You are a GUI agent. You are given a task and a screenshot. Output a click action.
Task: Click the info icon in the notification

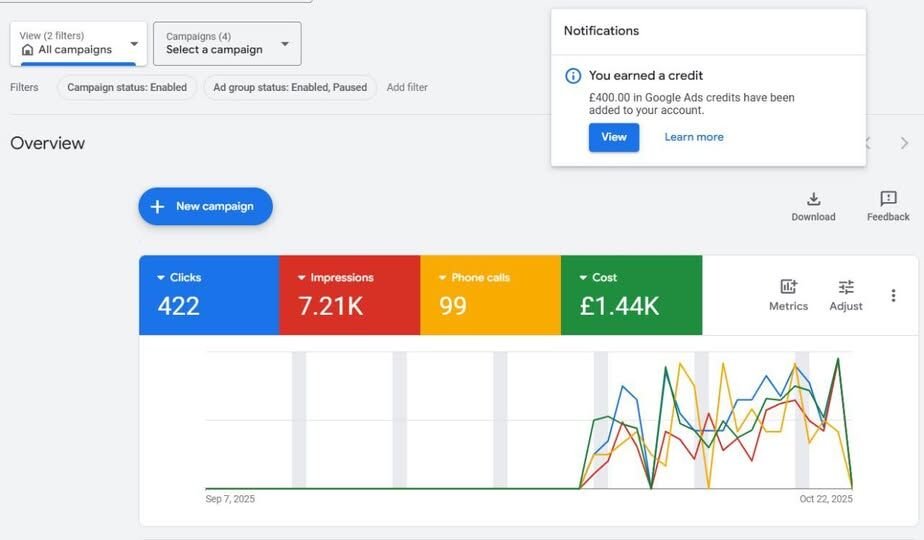(573, 76)
